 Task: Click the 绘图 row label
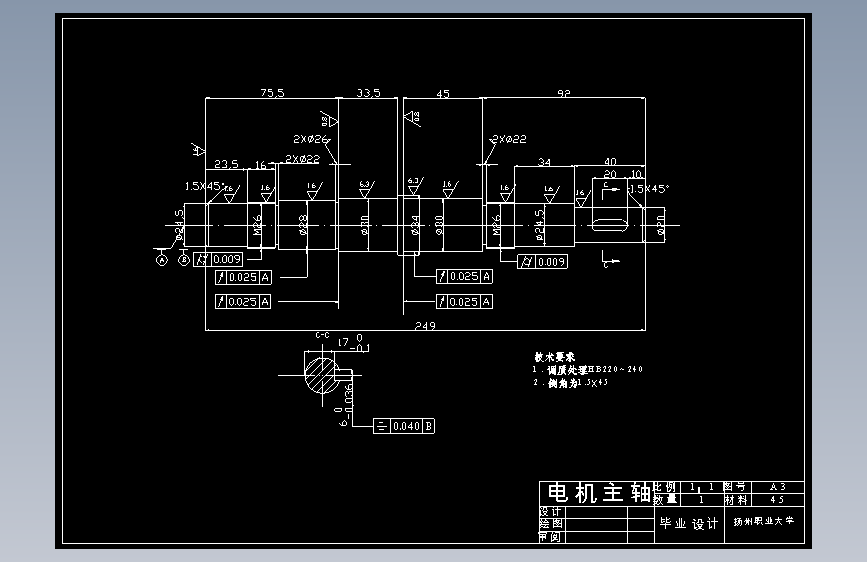click(x=551, y=524)
